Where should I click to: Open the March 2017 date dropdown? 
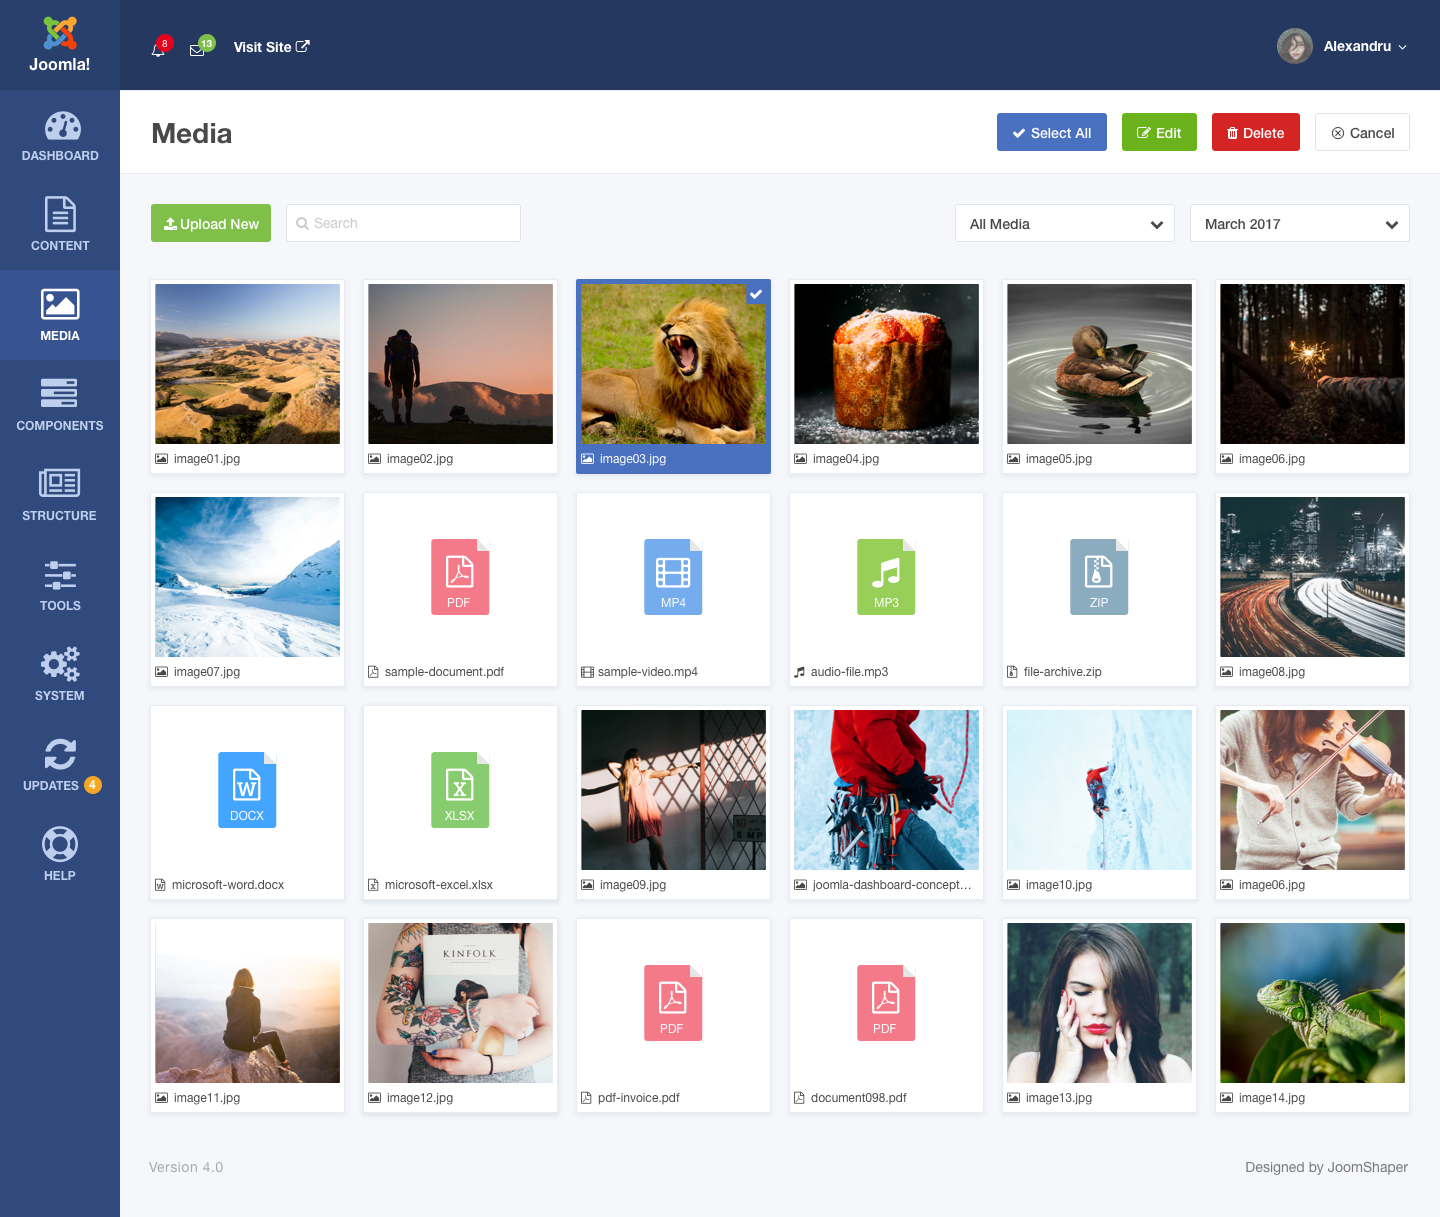click(1299, 224)
